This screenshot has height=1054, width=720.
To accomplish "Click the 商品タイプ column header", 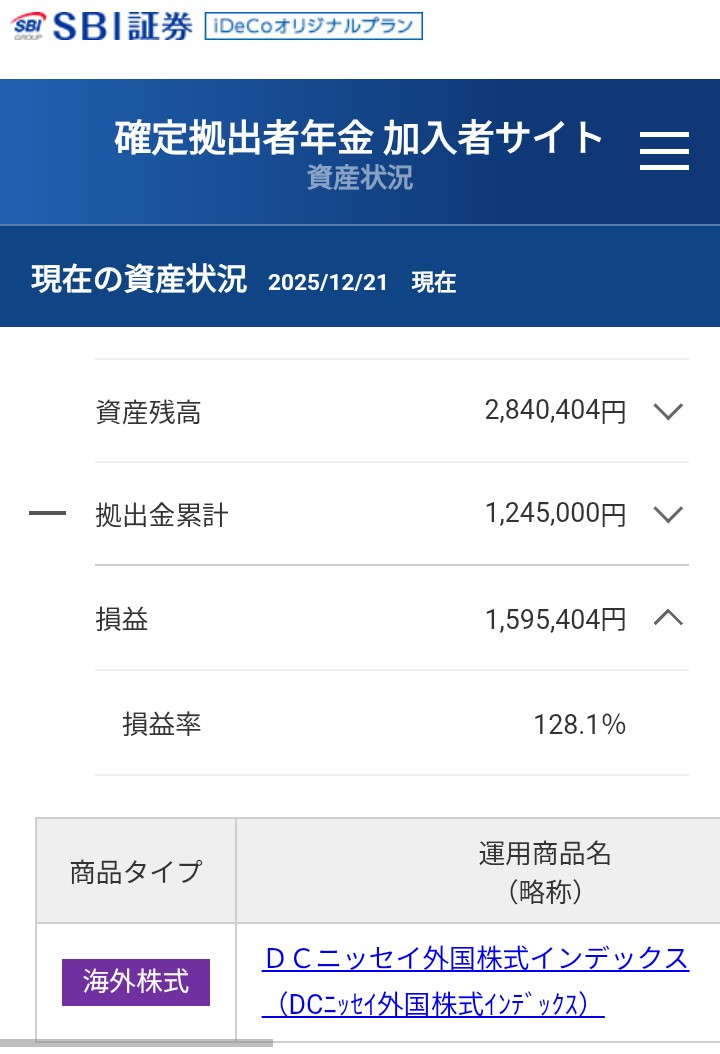I will 136,872.
